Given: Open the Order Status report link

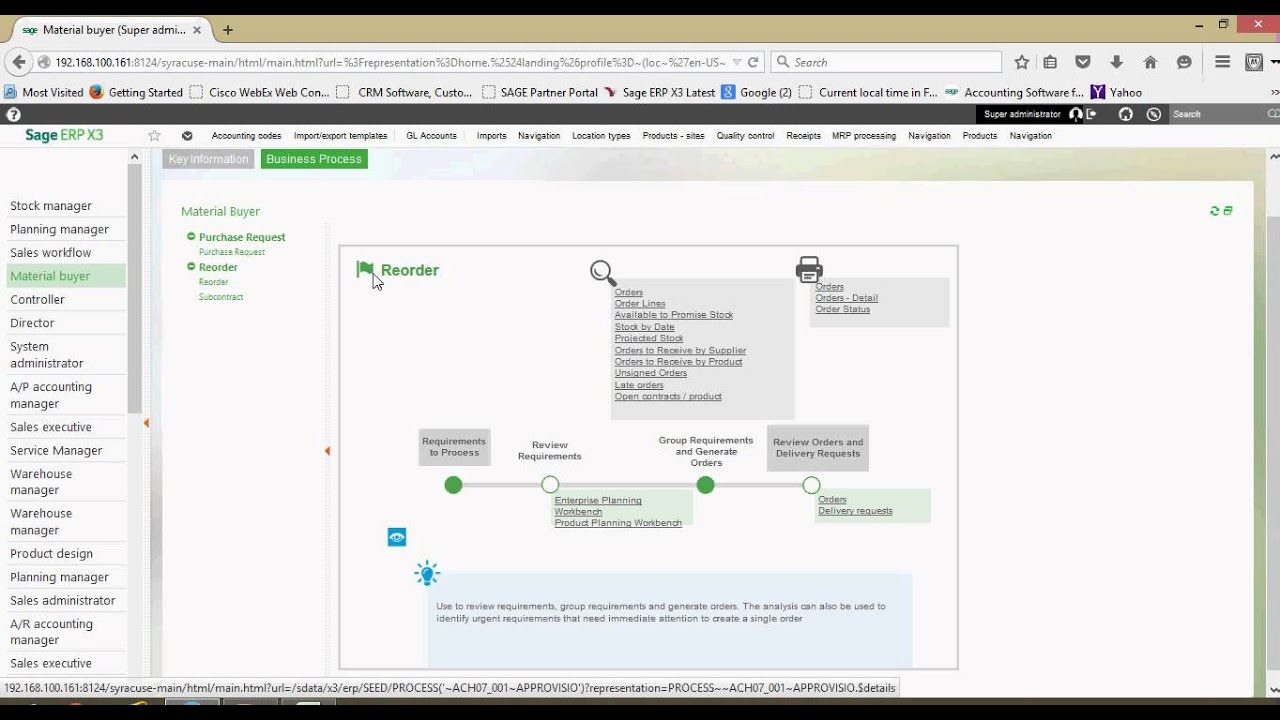Looking at the screenshot, I should pos(842,309).
